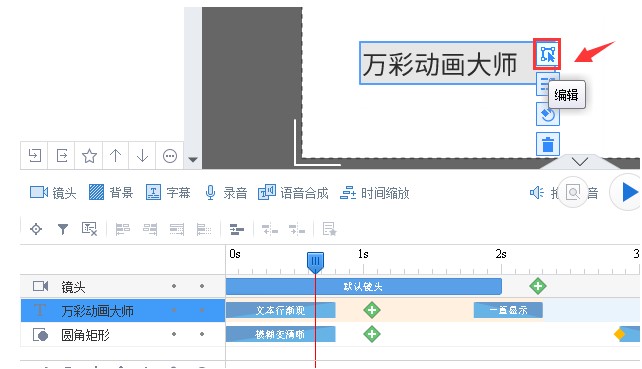Screen dimensions: 642x369
Task: Select the 万彩动画大师 text track row
Action: coord(123,310)
